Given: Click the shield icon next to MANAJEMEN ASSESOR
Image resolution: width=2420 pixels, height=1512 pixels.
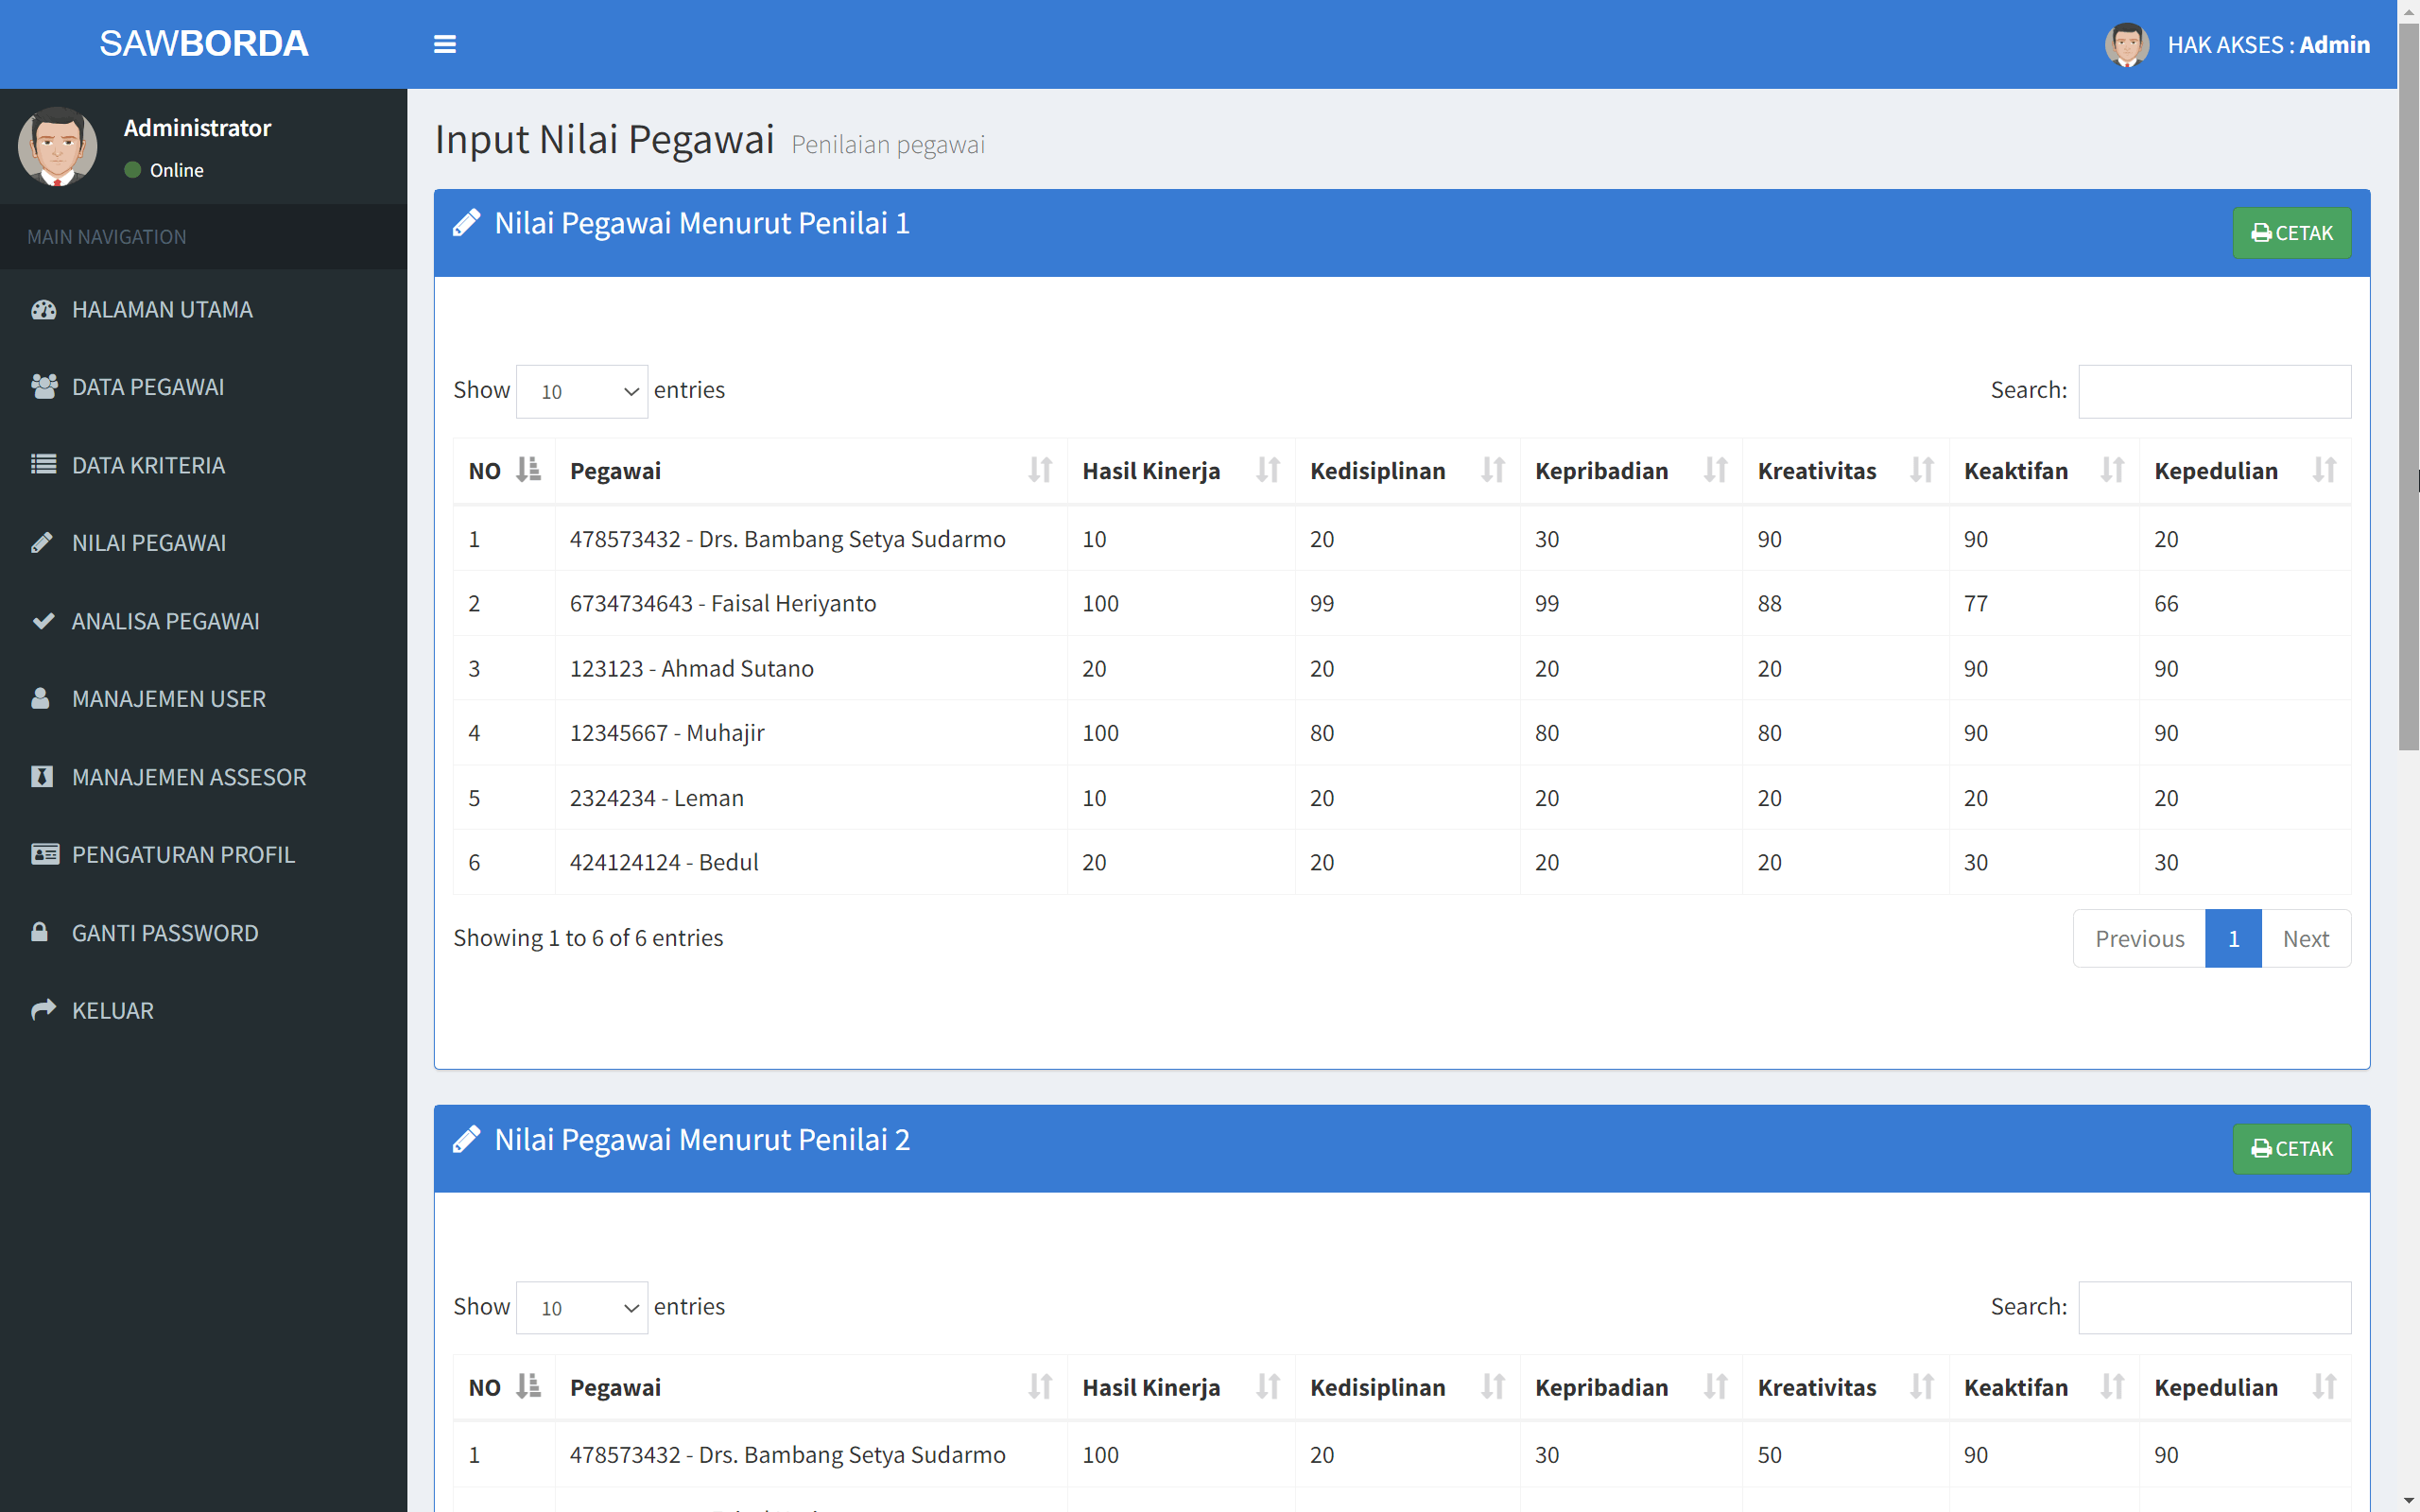Looking at the screenshot, I should click(x=41, y=776).
